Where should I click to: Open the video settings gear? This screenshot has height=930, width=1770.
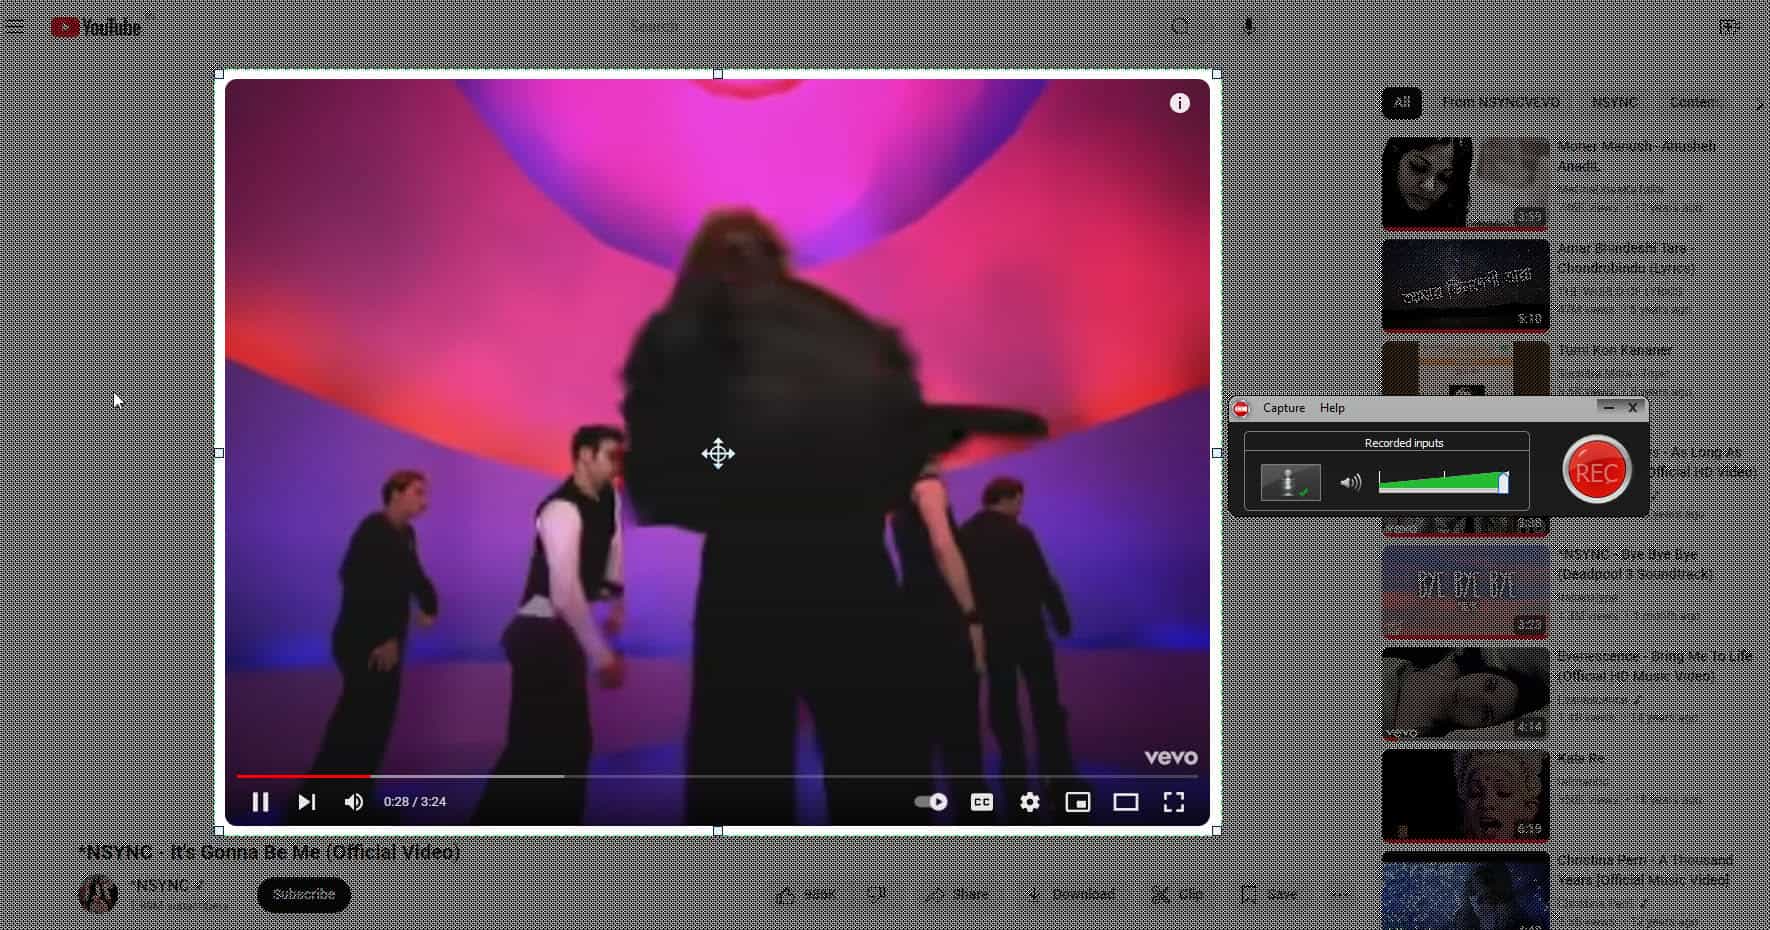click(x=1030, y=802)
